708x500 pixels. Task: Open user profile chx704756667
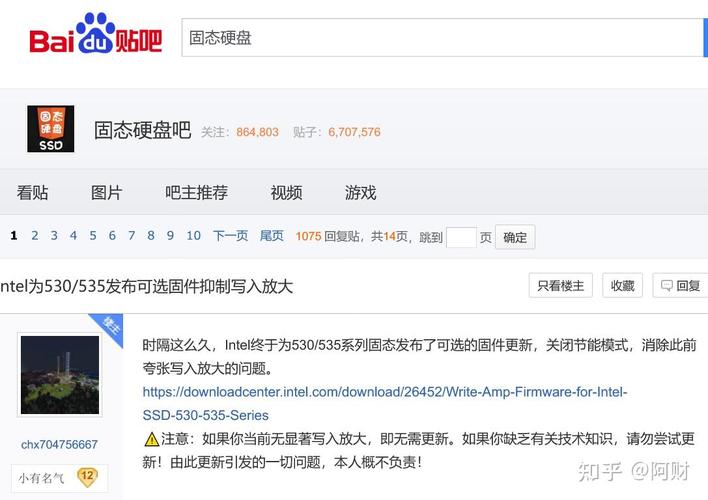tap(59, 444)
